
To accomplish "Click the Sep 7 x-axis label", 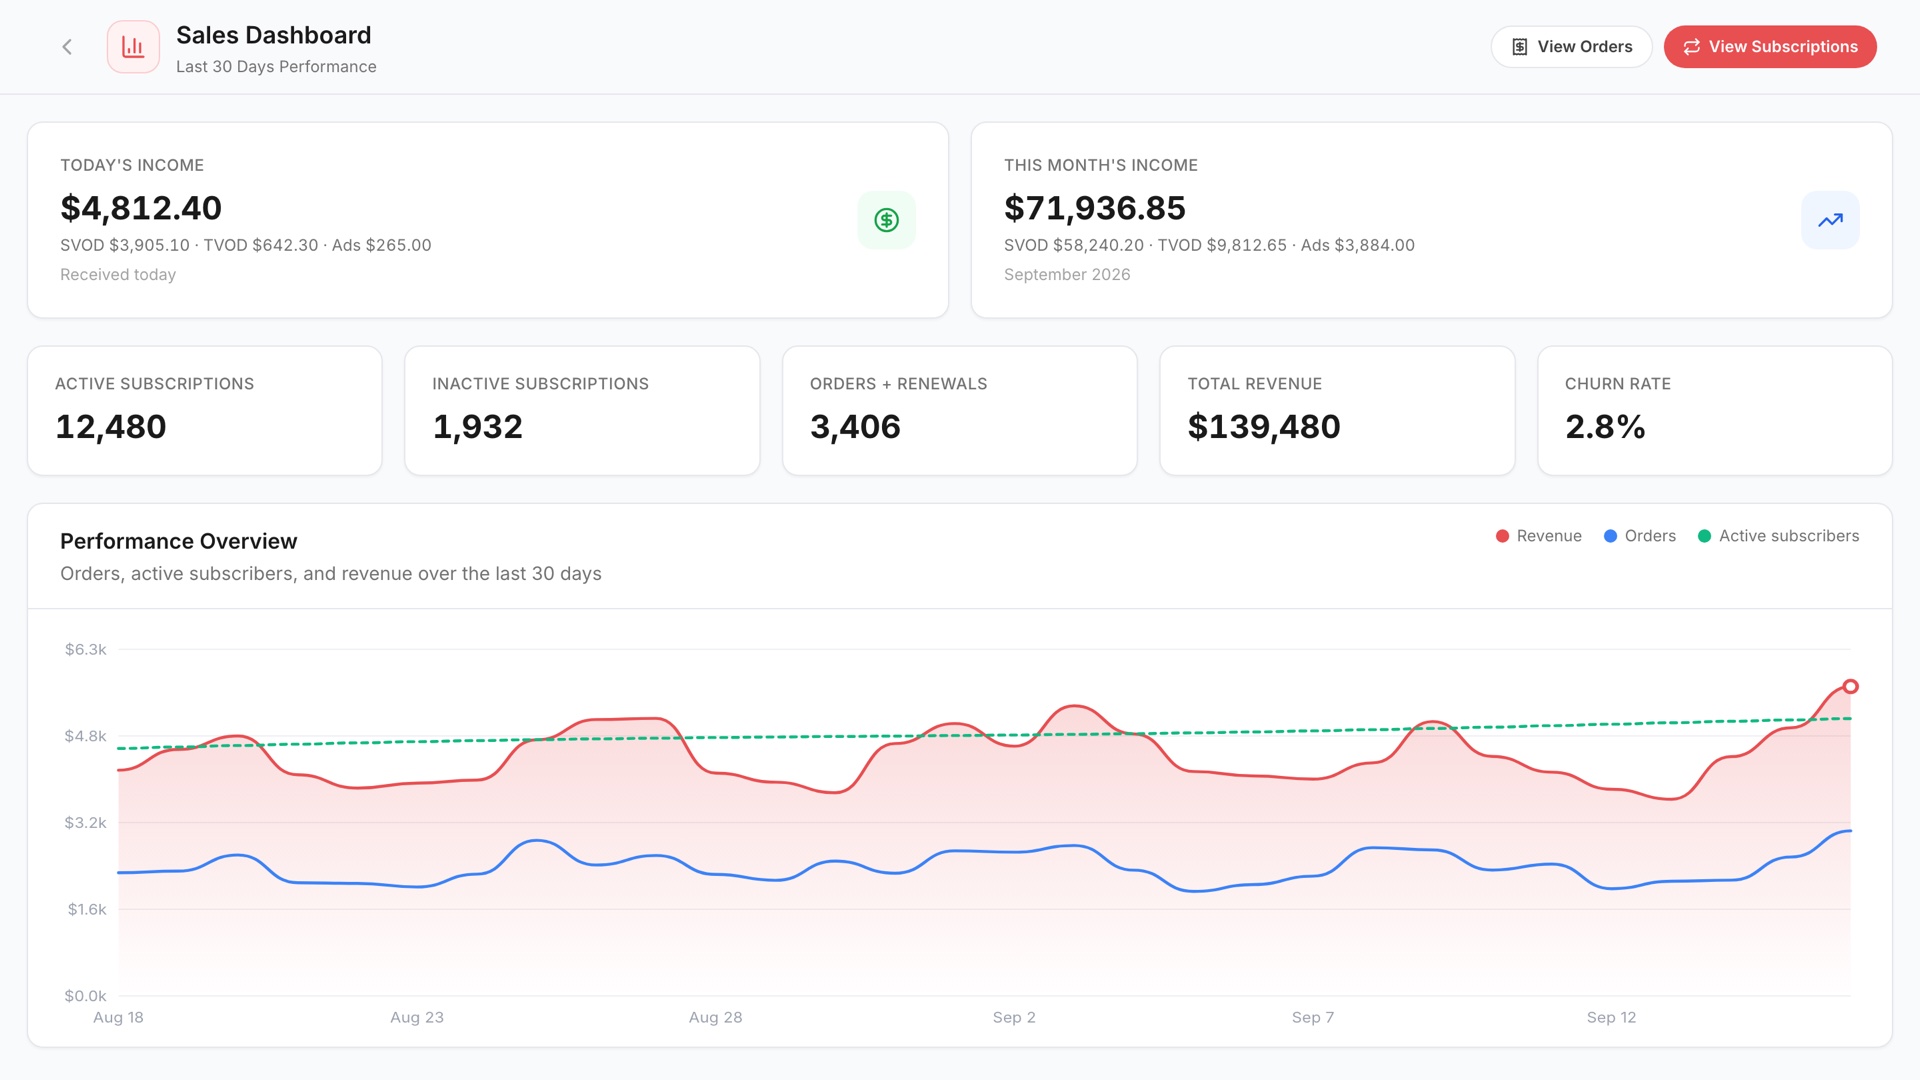I will tap(1313, 1017).
